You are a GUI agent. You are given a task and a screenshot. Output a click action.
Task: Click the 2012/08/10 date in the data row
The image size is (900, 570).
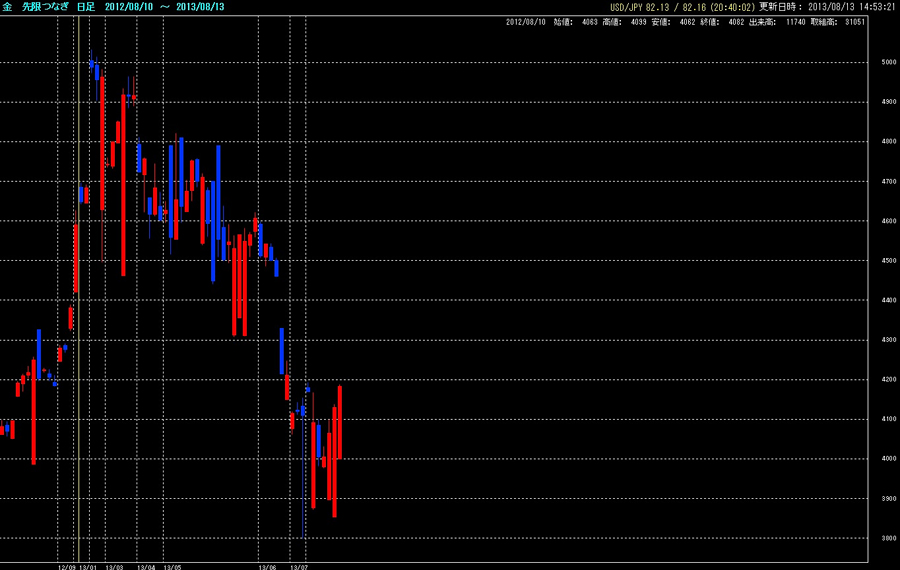coord(525,22)
